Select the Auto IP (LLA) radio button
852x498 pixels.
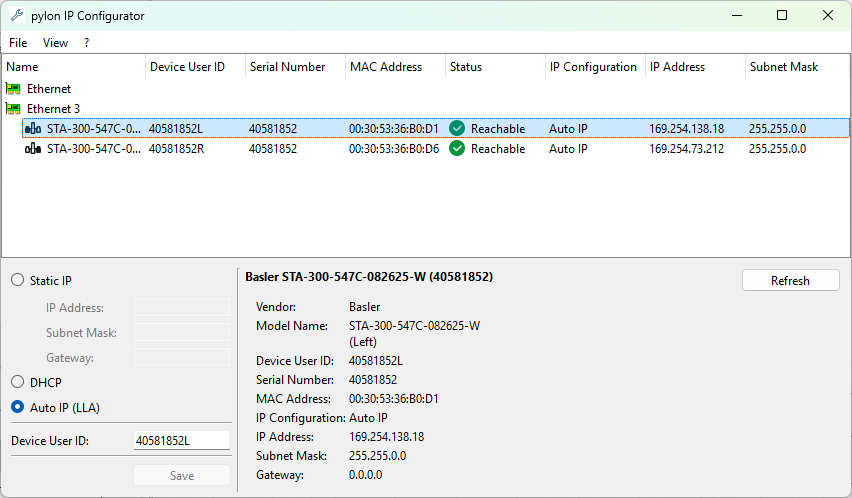[17, 407]
